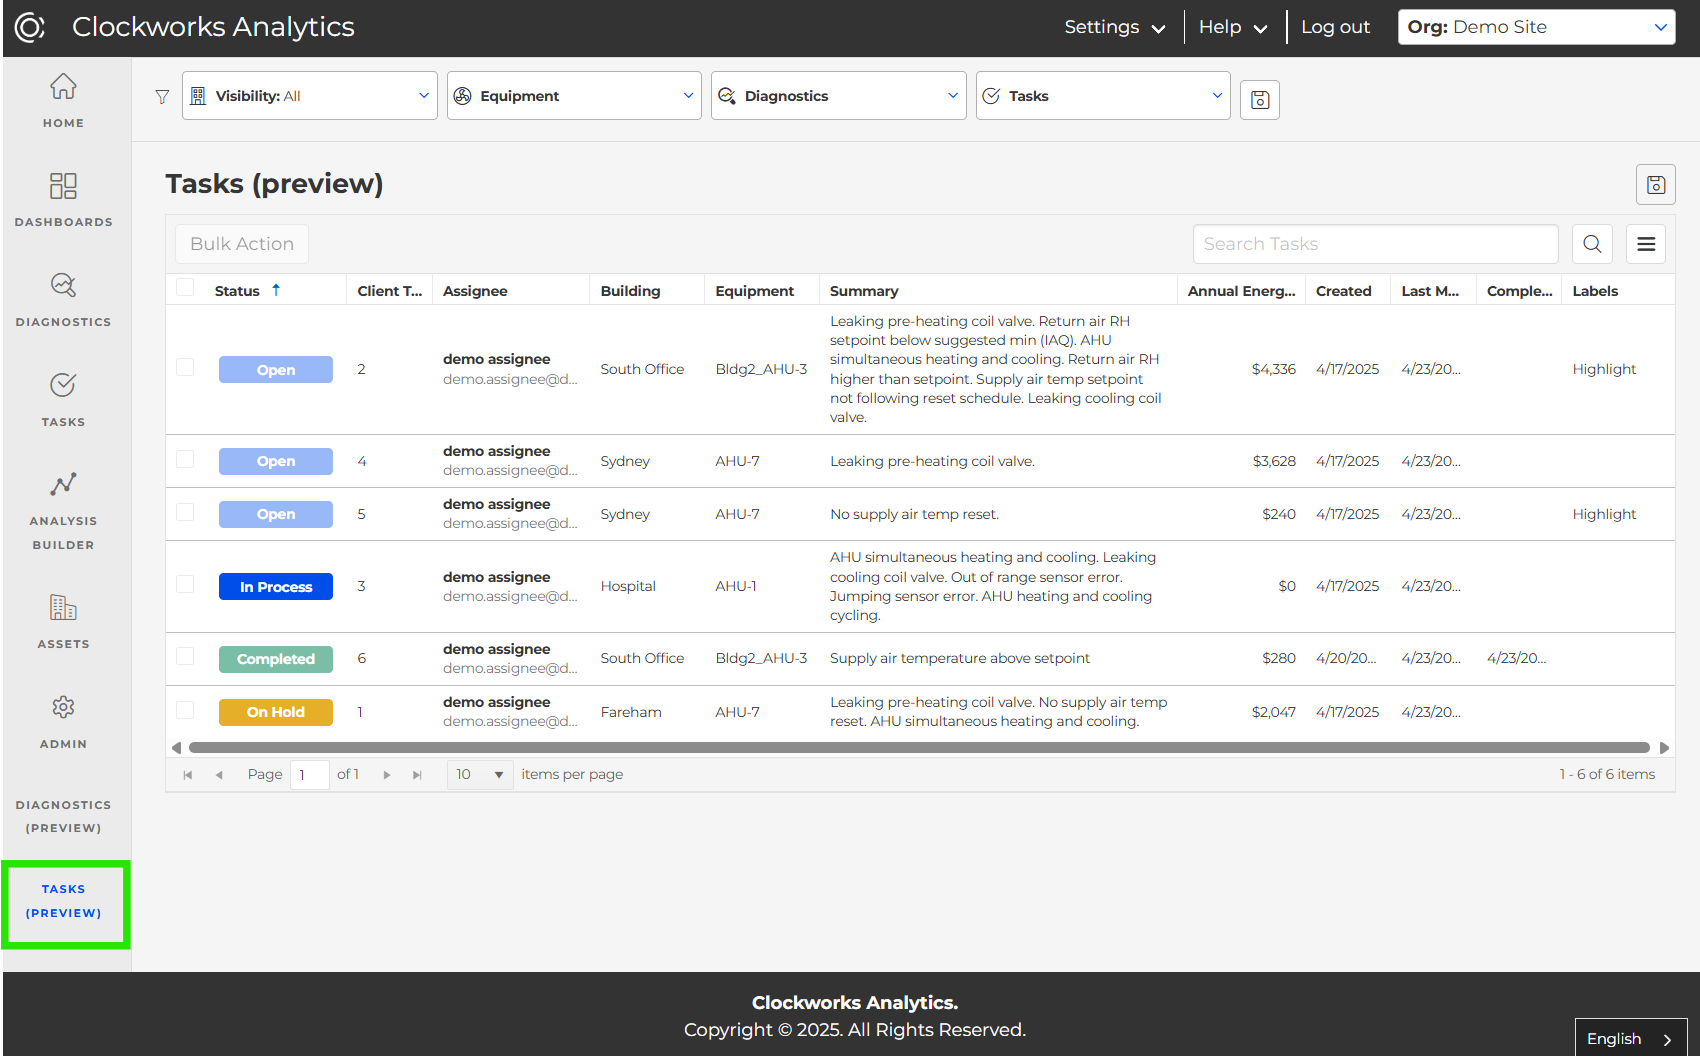Click the ascending sort arrow on Status
This screenshot has width=1700, height=1056.
point(276,290)
